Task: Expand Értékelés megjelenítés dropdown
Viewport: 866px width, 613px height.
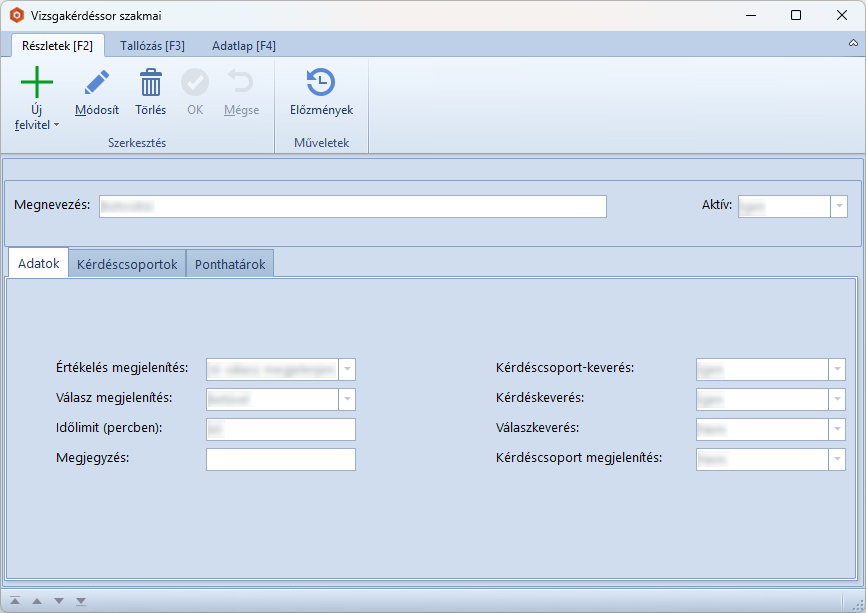Action: coord(347,369)
